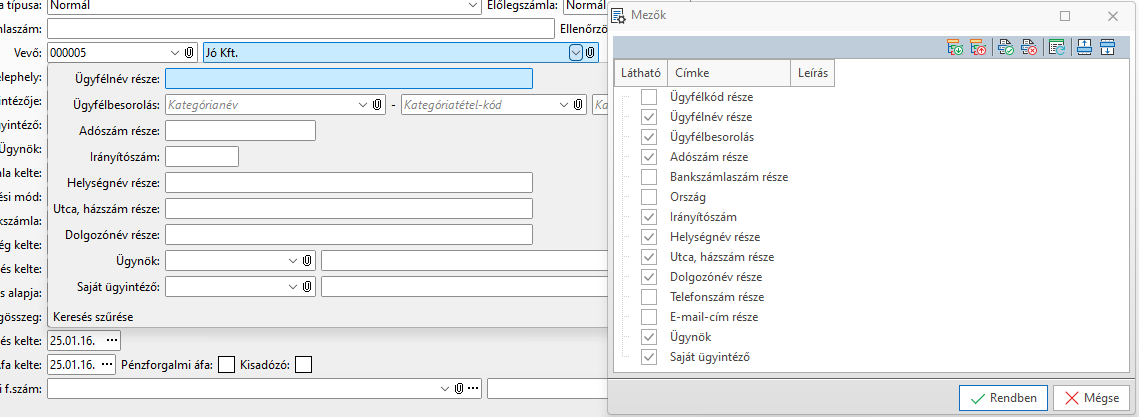Select Dolgozónév része label in list
The width and height of the screenshot is (1139, 417).
point(716,277)
